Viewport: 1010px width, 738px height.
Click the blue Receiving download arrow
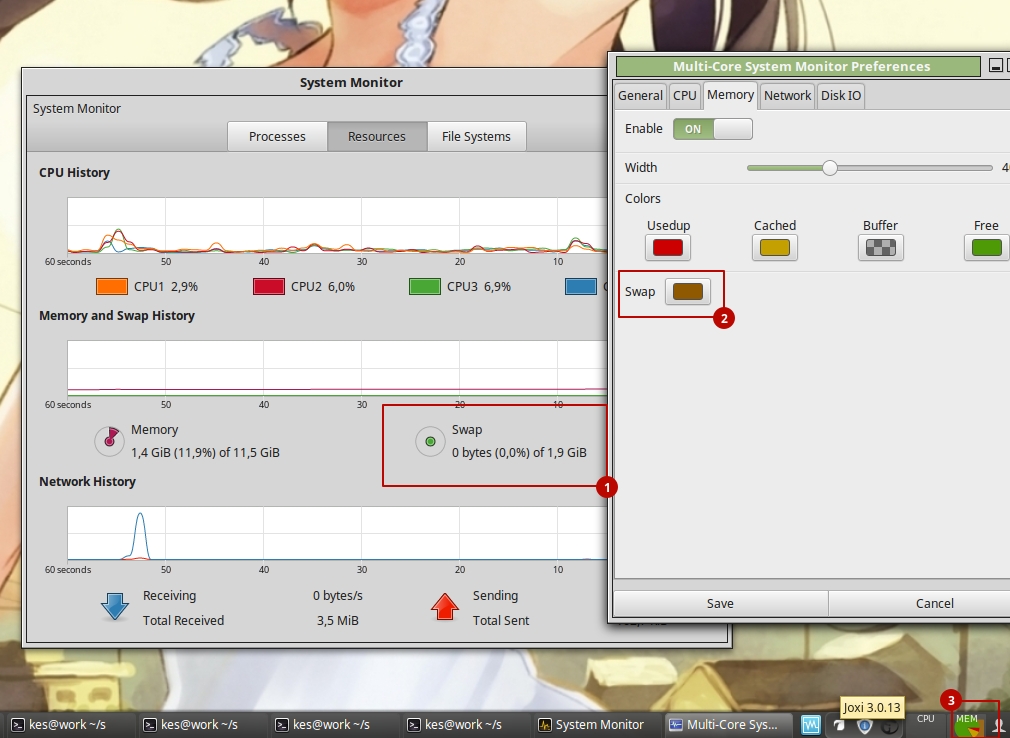[117, 607]
